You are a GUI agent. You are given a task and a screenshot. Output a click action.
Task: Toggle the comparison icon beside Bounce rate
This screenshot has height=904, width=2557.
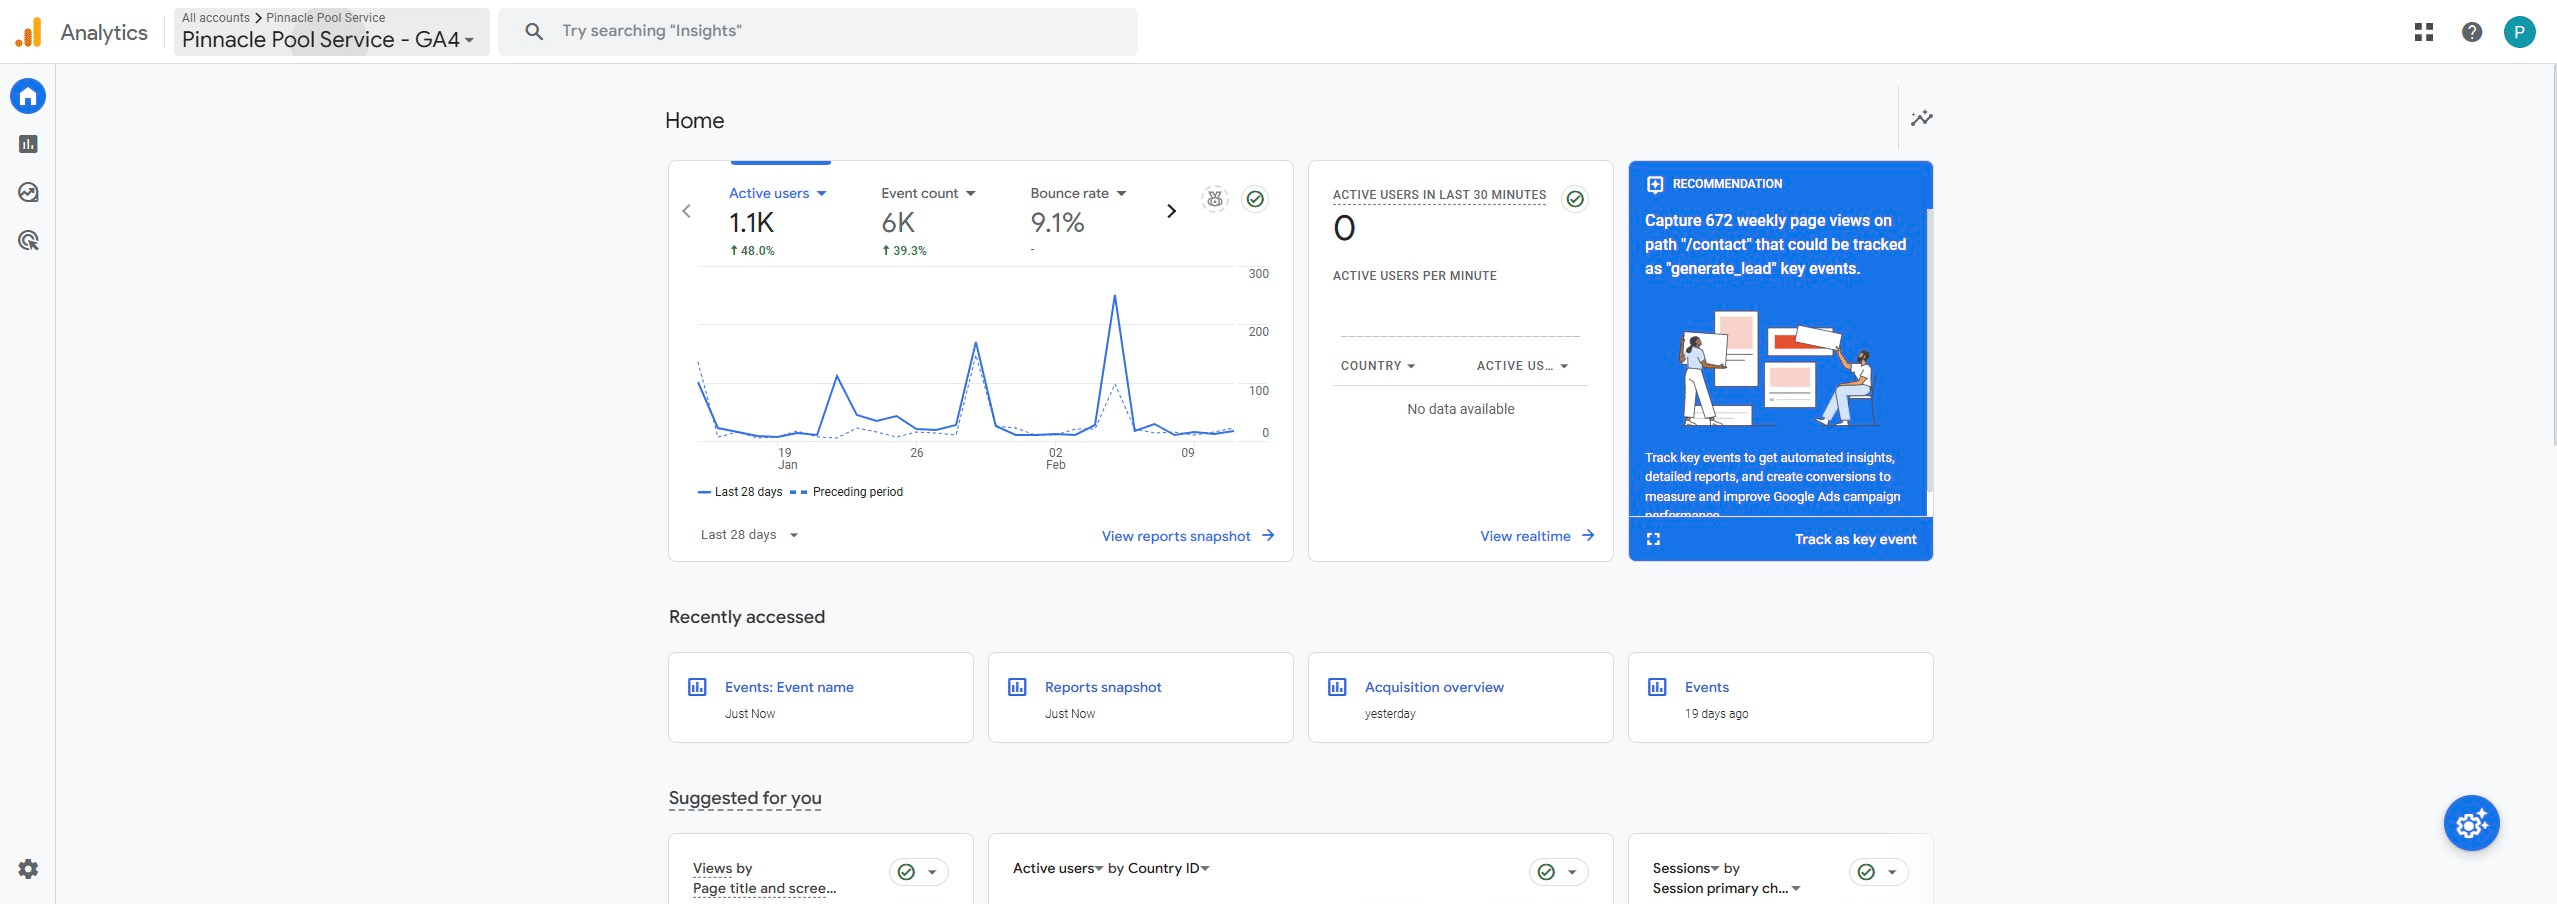[1215, 199]
